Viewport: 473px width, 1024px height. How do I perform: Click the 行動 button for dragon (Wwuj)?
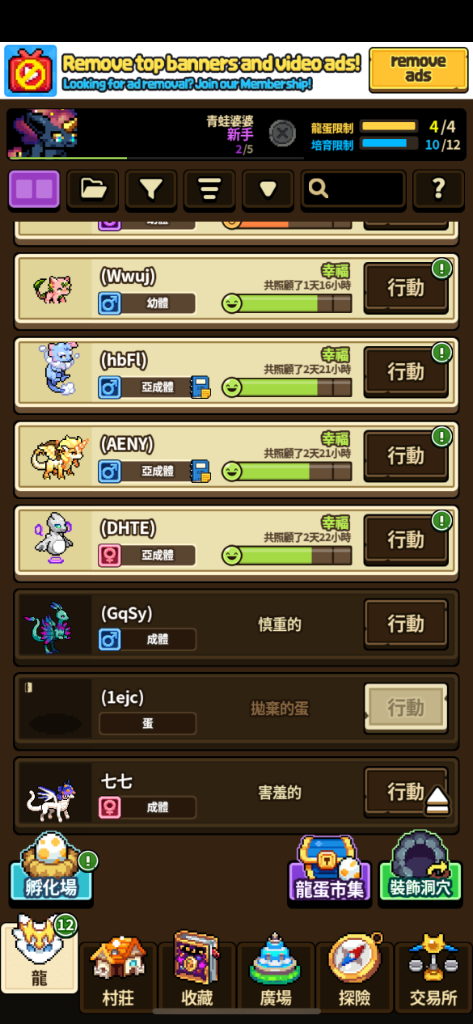(406, 287)
